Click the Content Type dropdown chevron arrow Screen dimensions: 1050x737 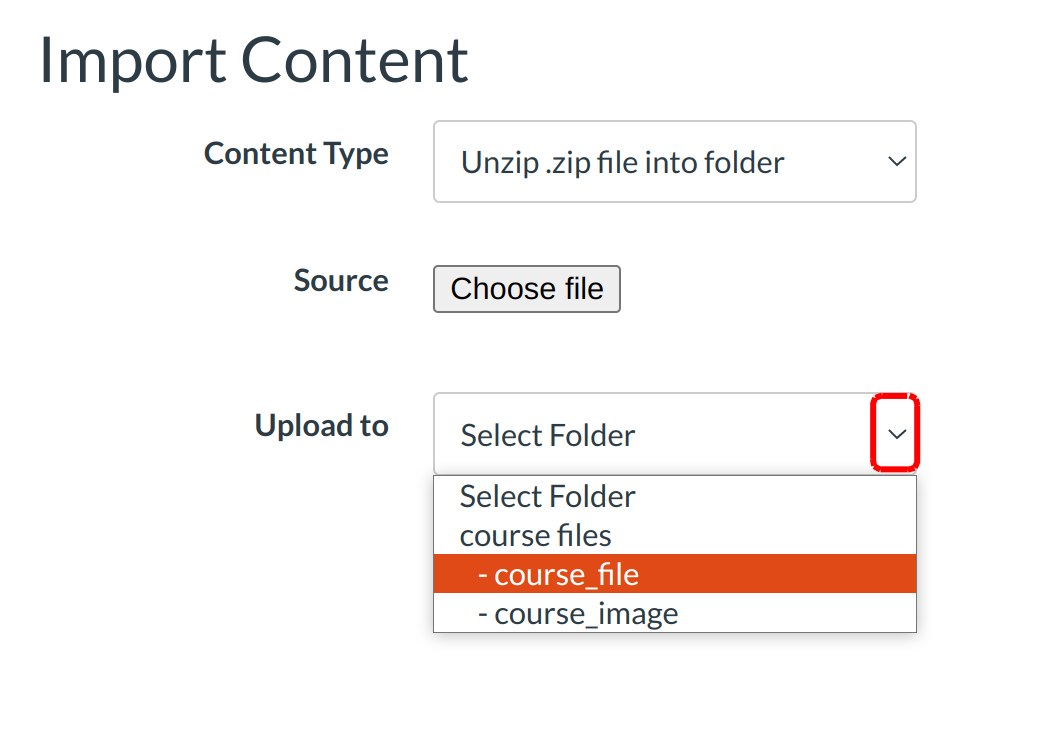tap(897, 162)
